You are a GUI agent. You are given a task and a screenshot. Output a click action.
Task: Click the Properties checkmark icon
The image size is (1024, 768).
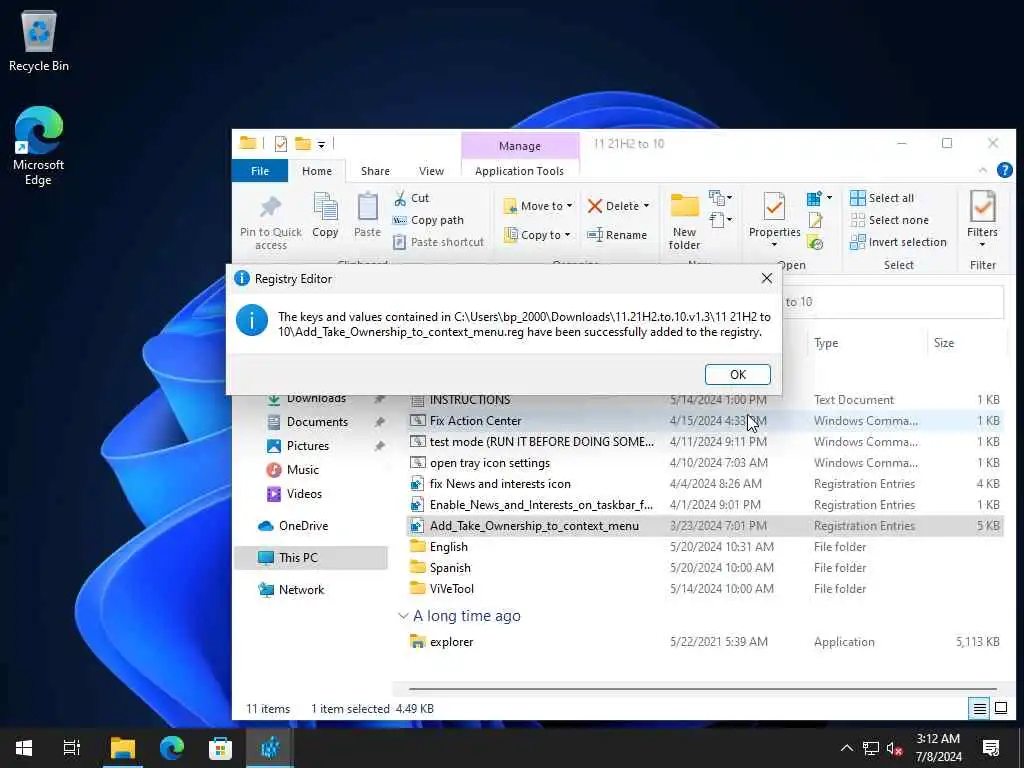tap(774, 207)
